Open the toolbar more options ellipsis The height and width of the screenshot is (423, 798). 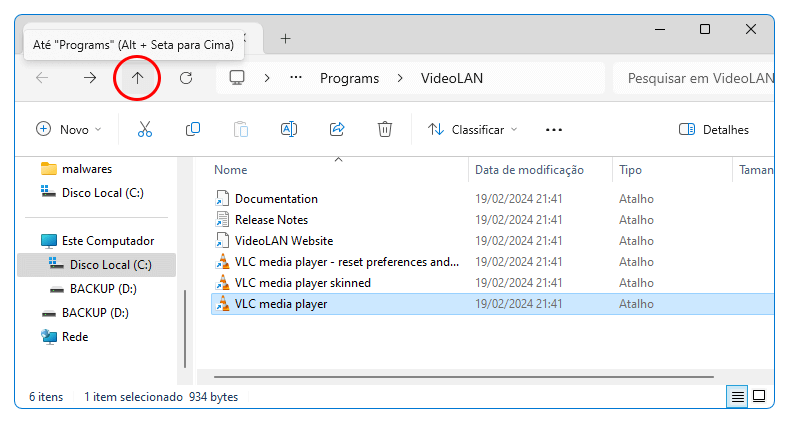[554, 130]
